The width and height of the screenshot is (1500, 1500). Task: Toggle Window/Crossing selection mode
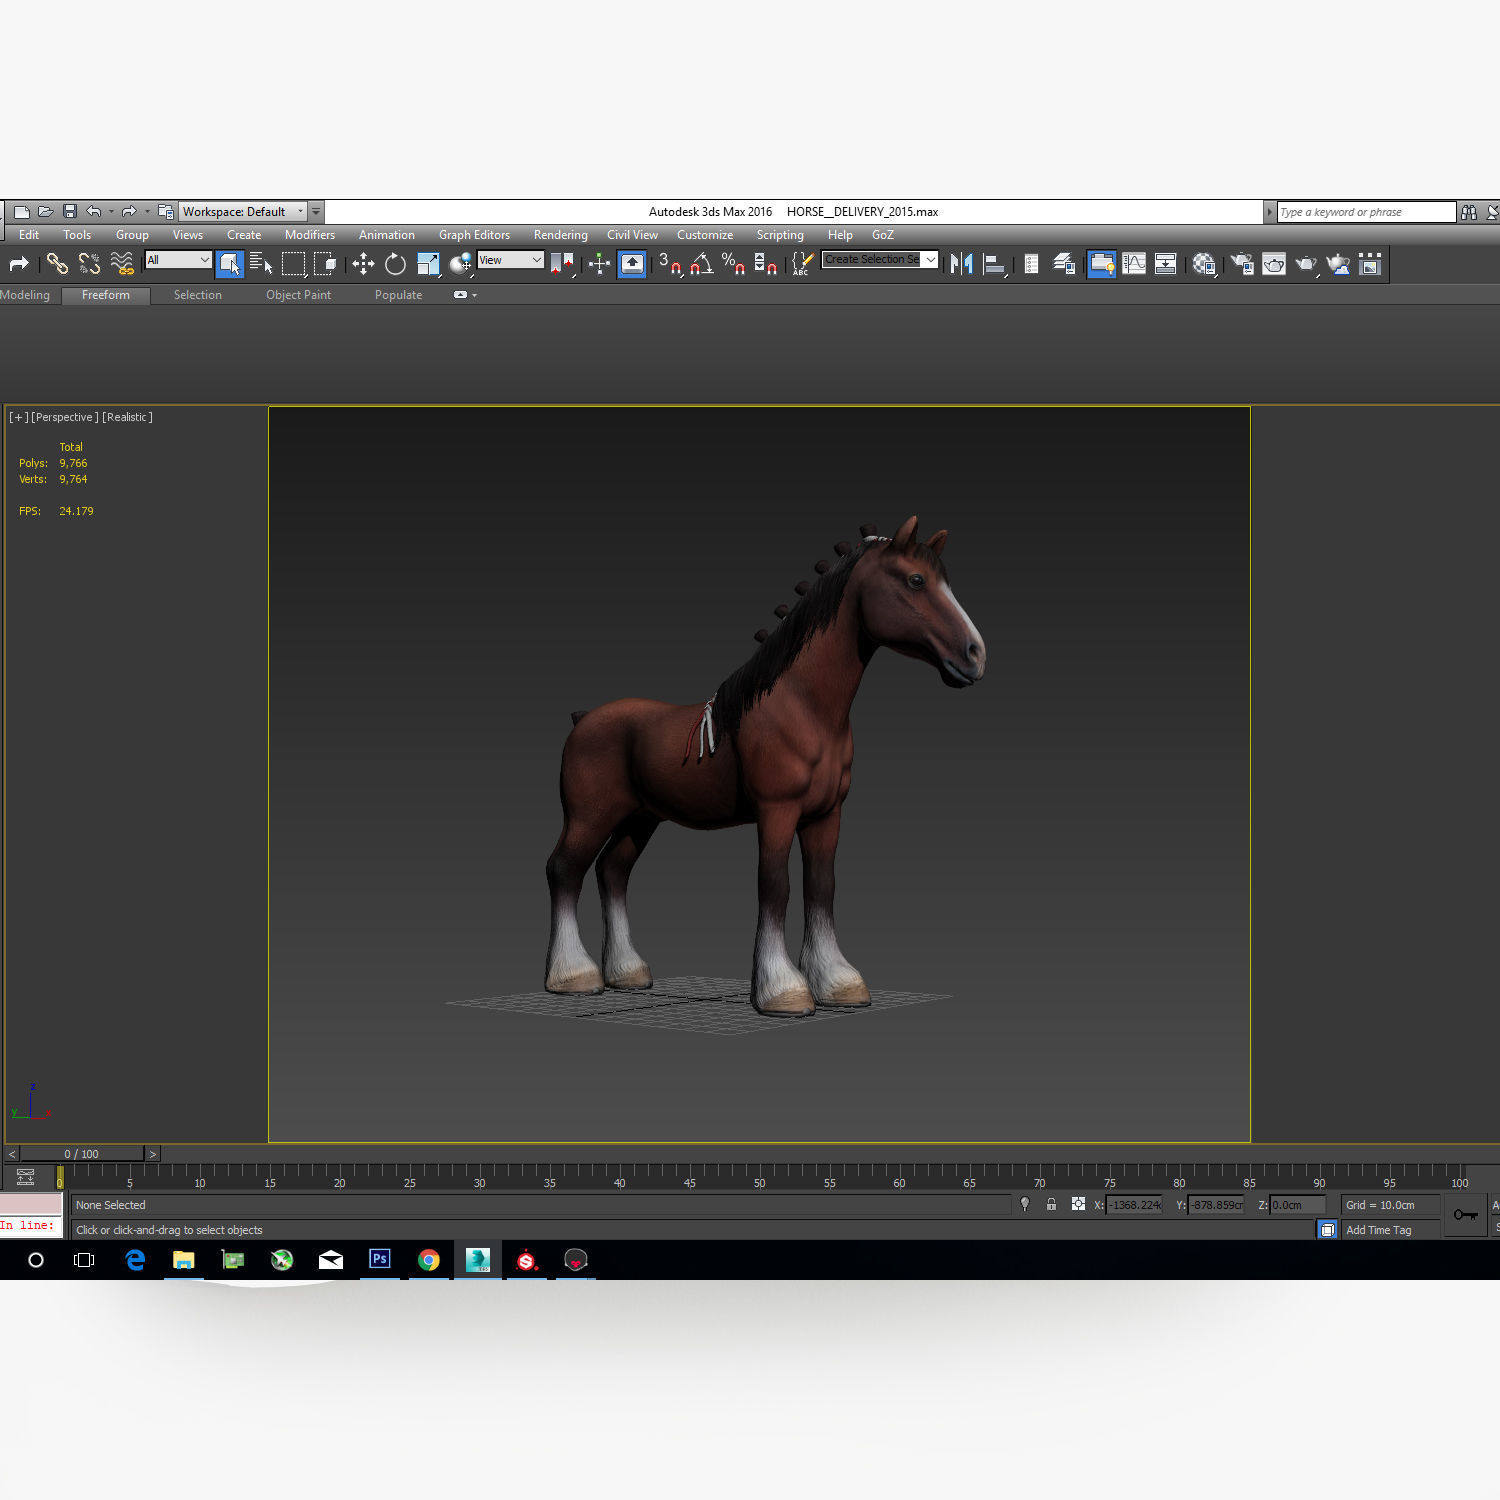[x=325, y=264]
